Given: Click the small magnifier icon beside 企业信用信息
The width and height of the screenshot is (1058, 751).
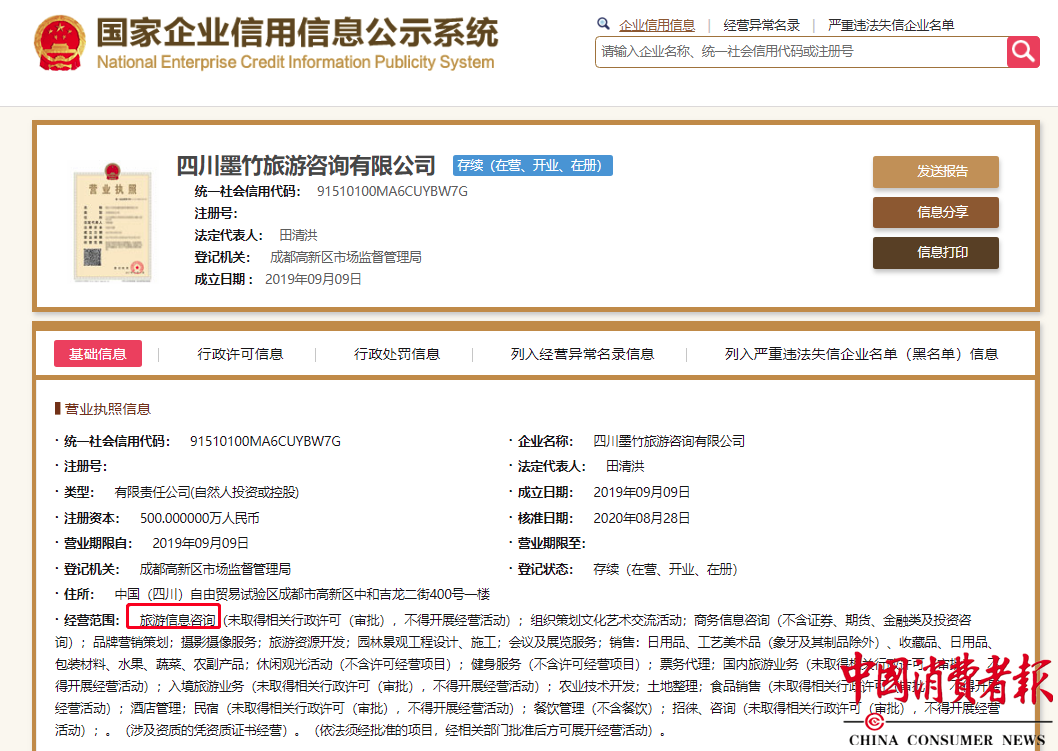Looking at the screenshot, I should [x=603, y=24].
